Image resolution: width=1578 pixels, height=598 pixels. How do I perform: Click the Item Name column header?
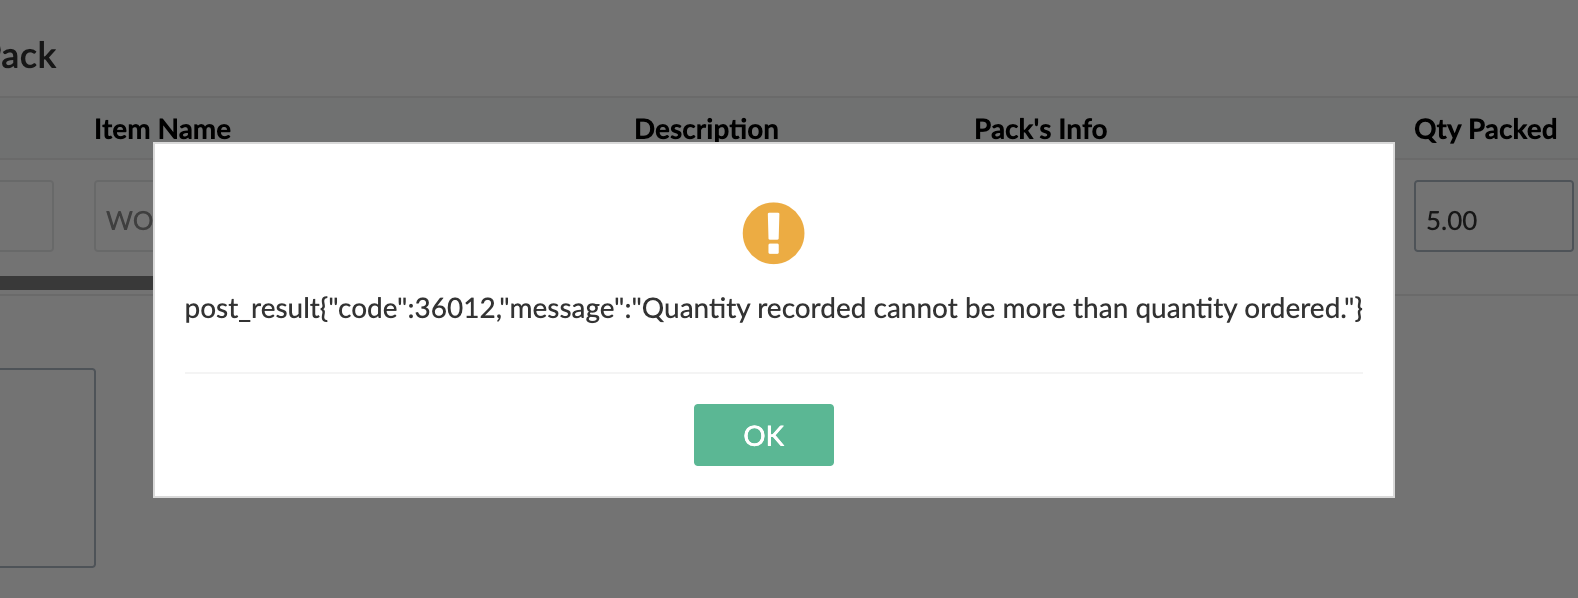(162, 129)
